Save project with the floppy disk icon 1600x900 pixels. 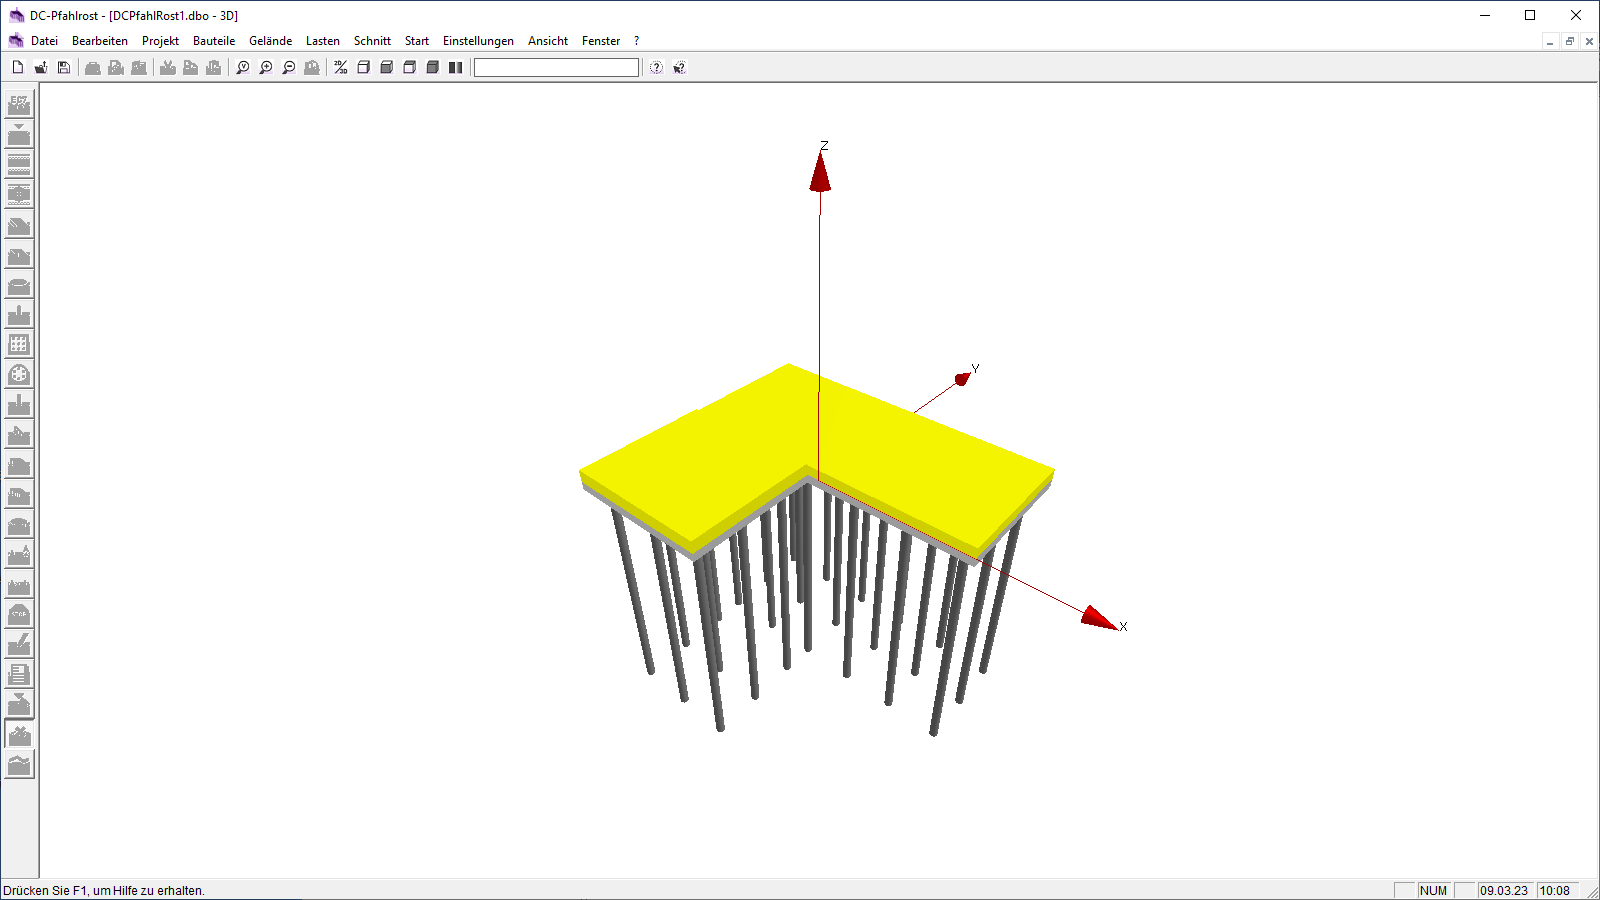click(64, 68)
